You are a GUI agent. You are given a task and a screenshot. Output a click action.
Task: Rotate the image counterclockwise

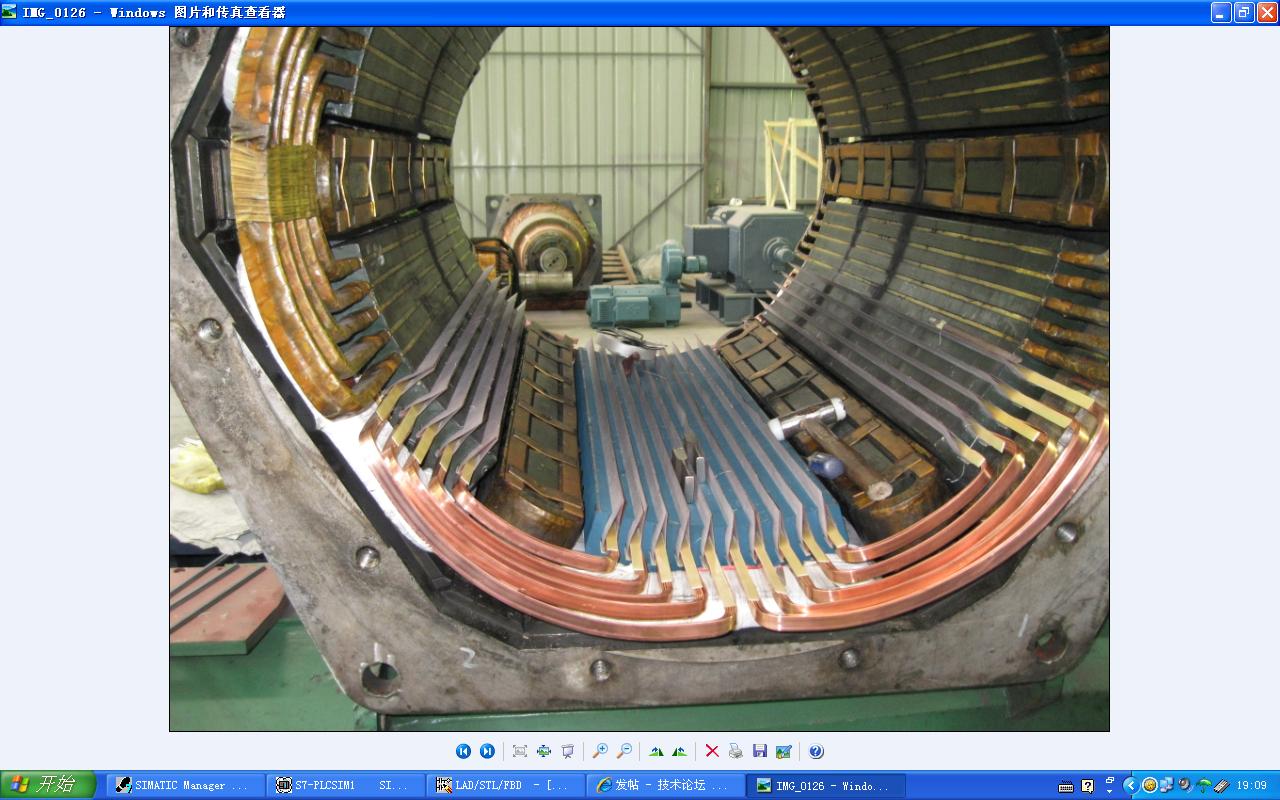(x=680, y=751)
